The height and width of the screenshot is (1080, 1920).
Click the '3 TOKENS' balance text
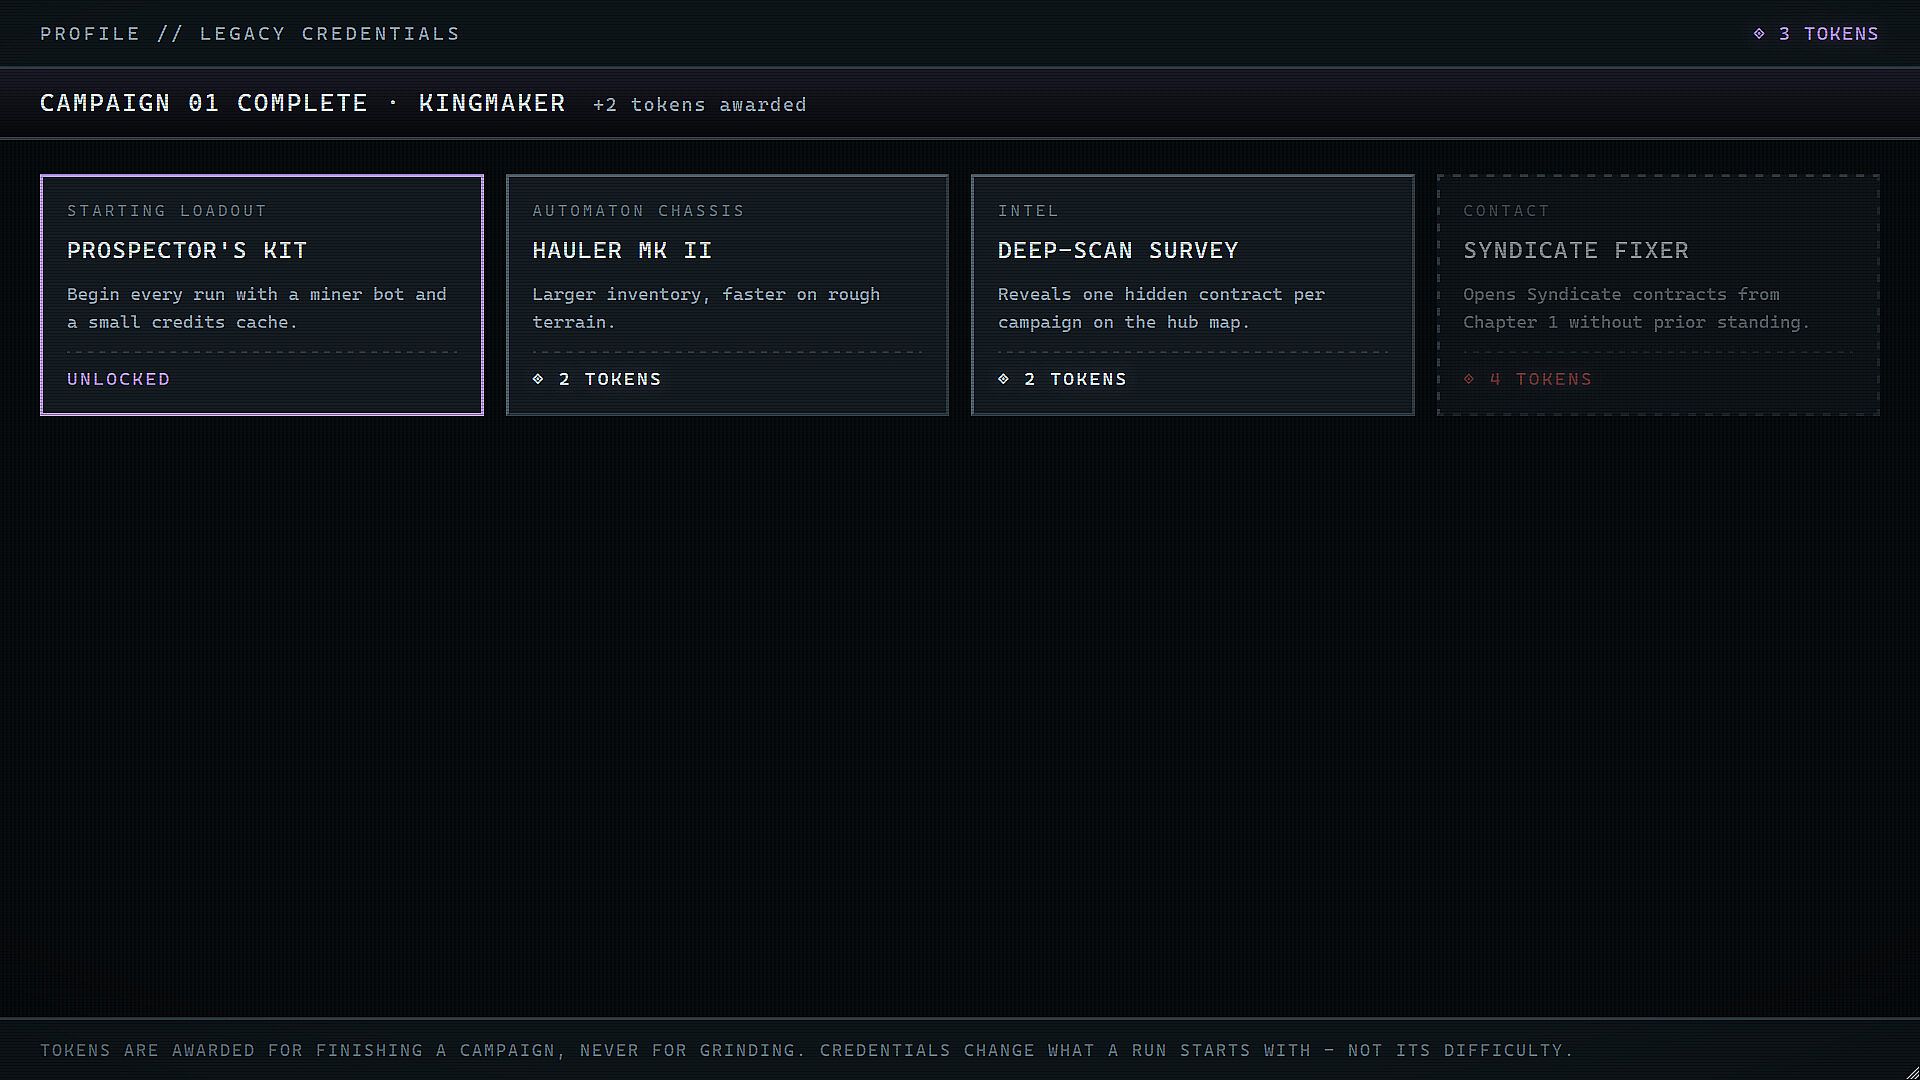point(1829,34)
